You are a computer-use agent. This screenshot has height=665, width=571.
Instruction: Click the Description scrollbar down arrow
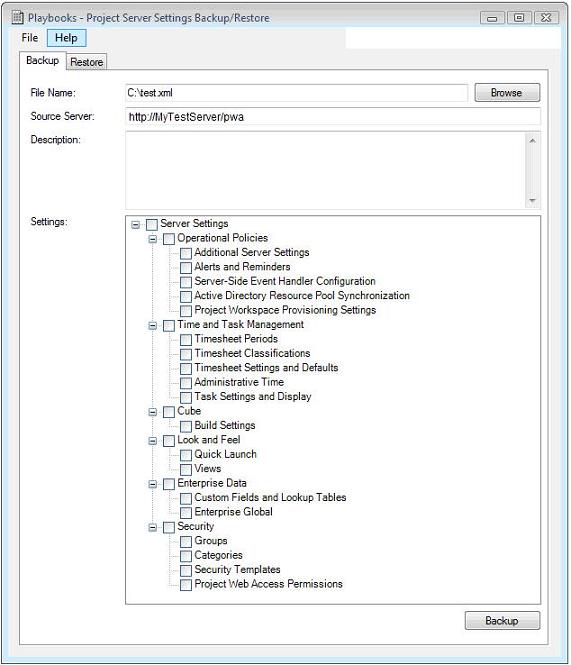(x=532, y=200)
